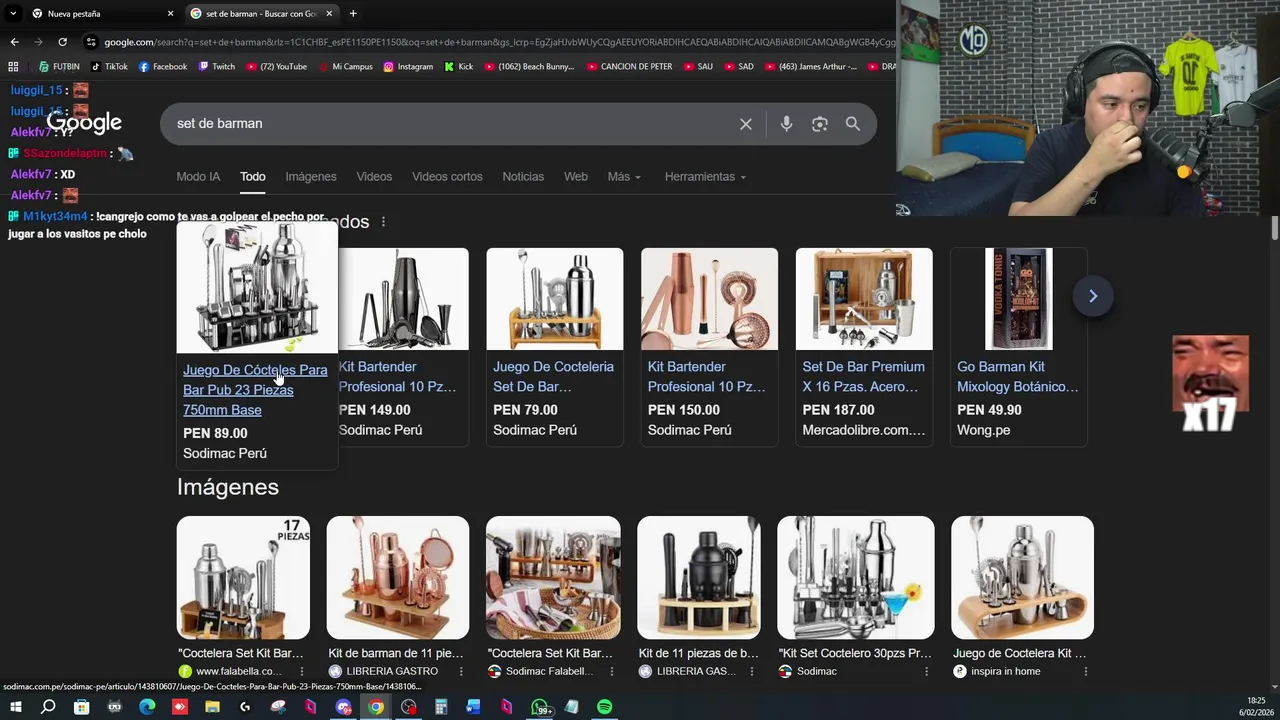Open Microsoft Store from taskbar

(x=81, y=707)
